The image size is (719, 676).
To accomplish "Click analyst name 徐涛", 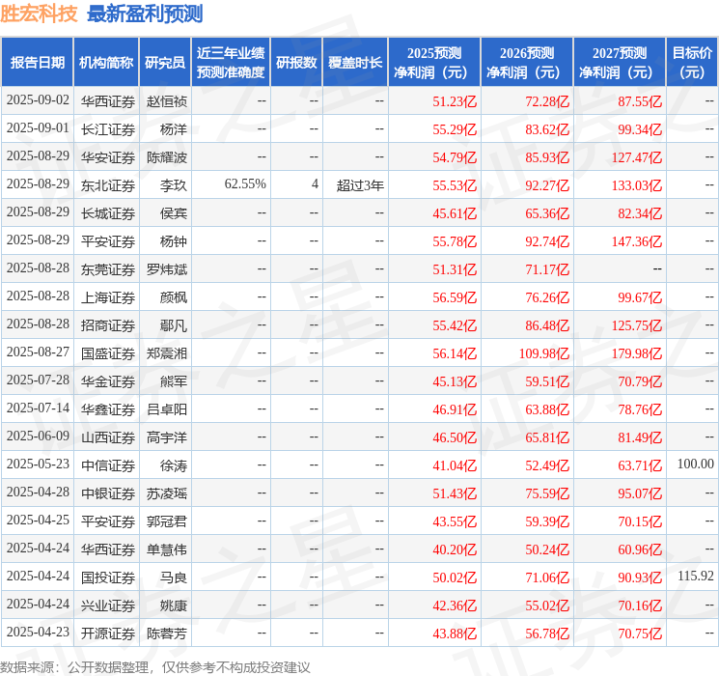I will pyautogui.click(x=173, y=466).
